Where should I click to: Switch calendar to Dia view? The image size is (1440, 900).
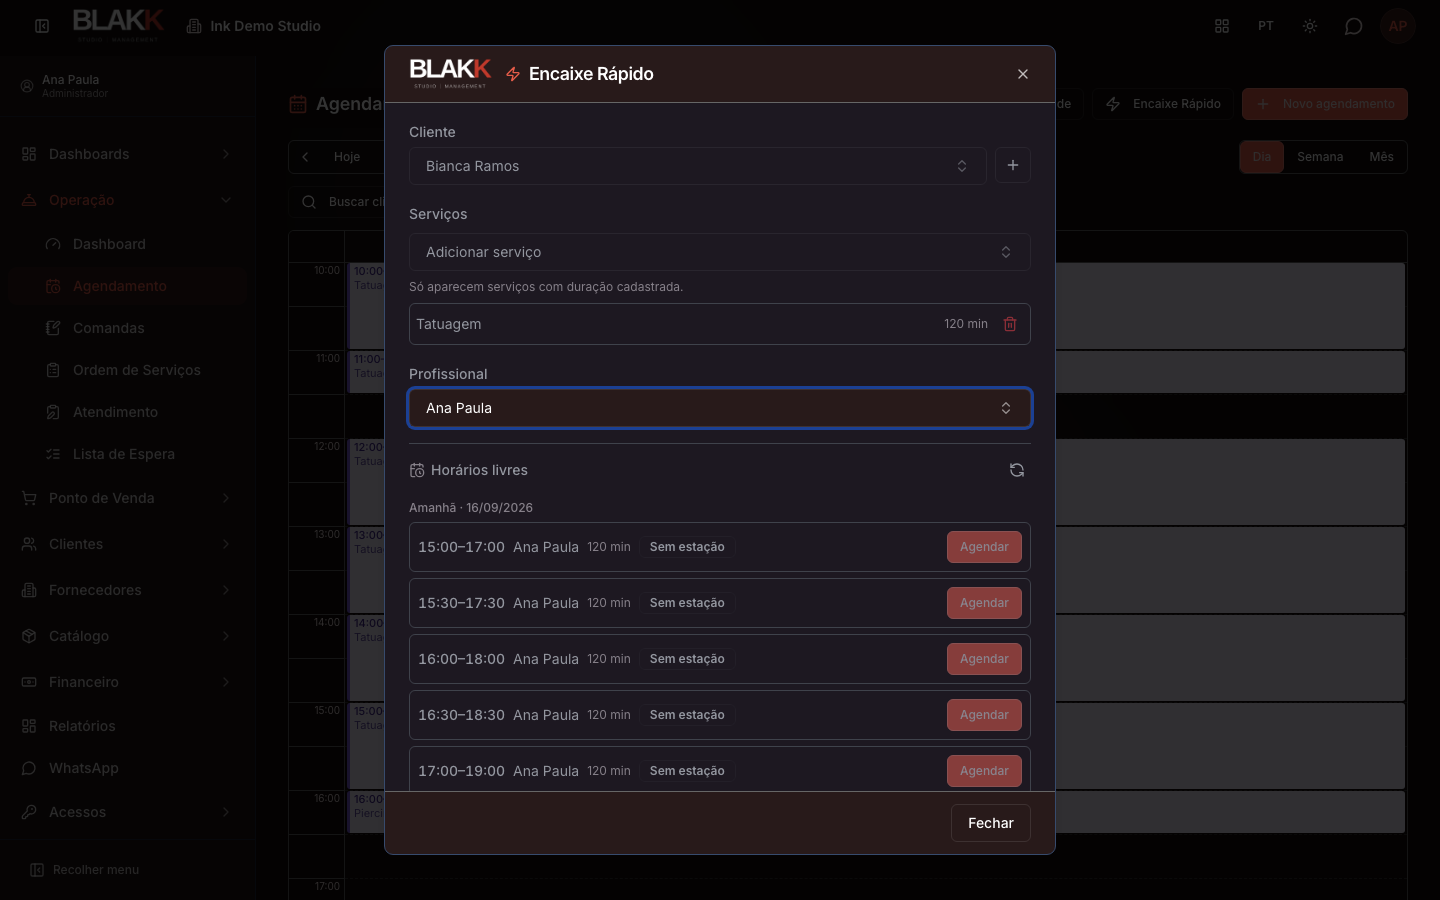1262,157
